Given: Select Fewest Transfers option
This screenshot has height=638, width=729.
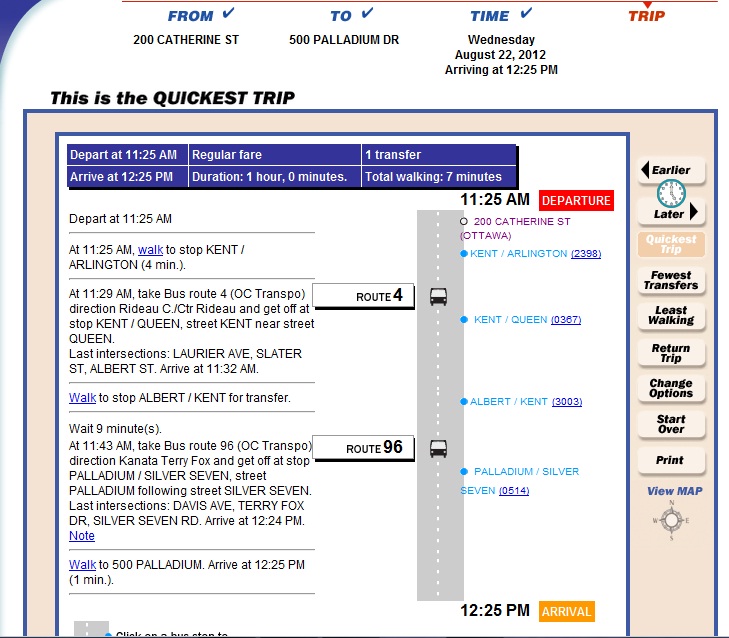Looking at the screenshot, I should click(671, 281).
